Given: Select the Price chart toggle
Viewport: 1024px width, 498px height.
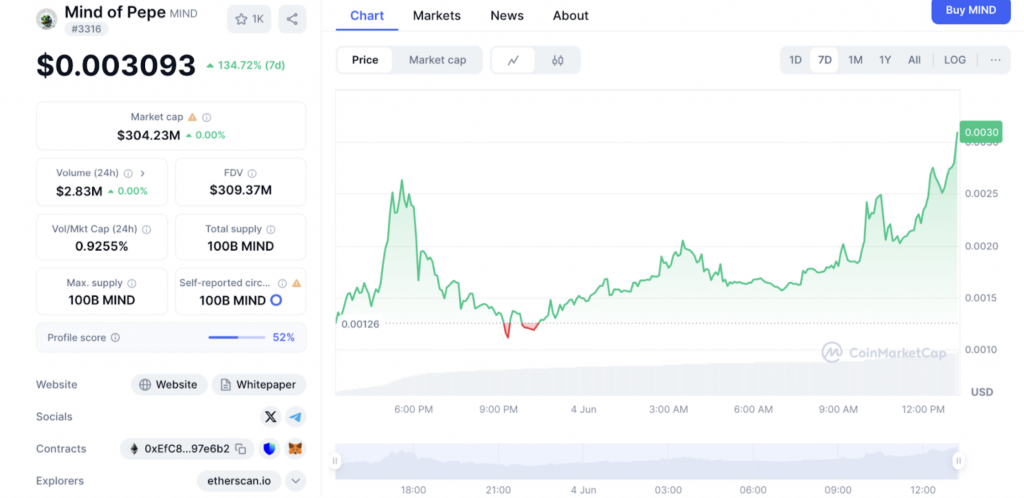Looking at the screenshot, I should pos(365,60).
